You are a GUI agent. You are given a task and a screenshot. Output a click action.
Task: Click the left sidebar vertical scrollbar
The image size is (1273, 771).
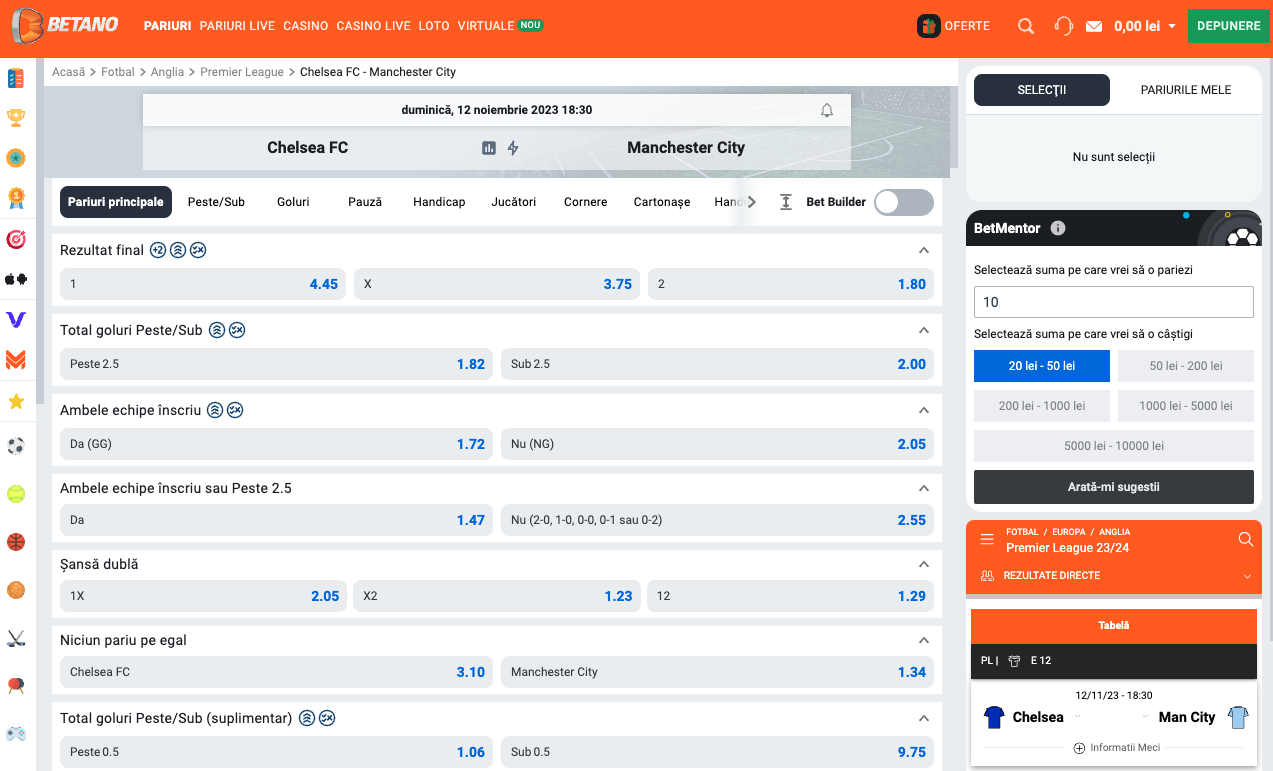(40, 230)
